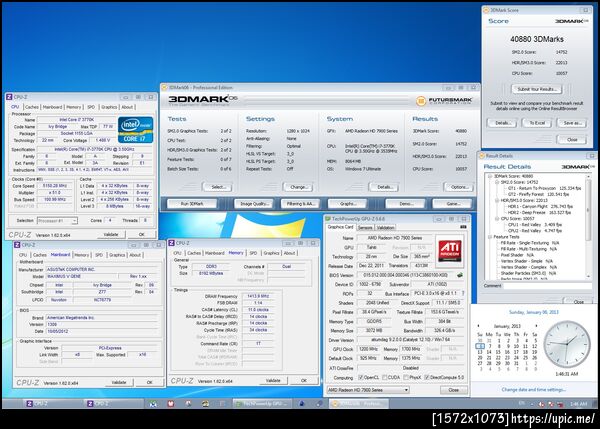
Task: Toggle the CUDA checkbox in GPU-Z
Action: click(385, 377)
